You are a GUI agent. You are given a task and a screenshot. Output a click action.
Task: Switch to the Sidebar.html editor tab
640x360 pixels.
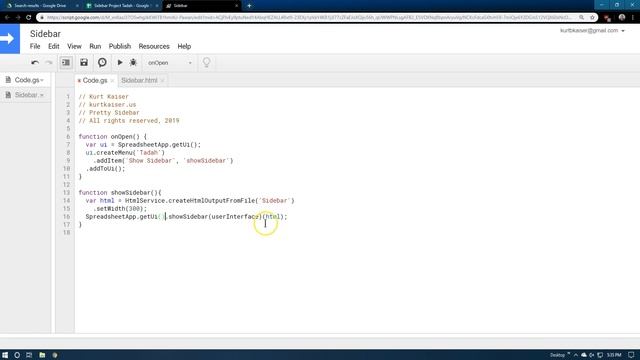(139, 80)
